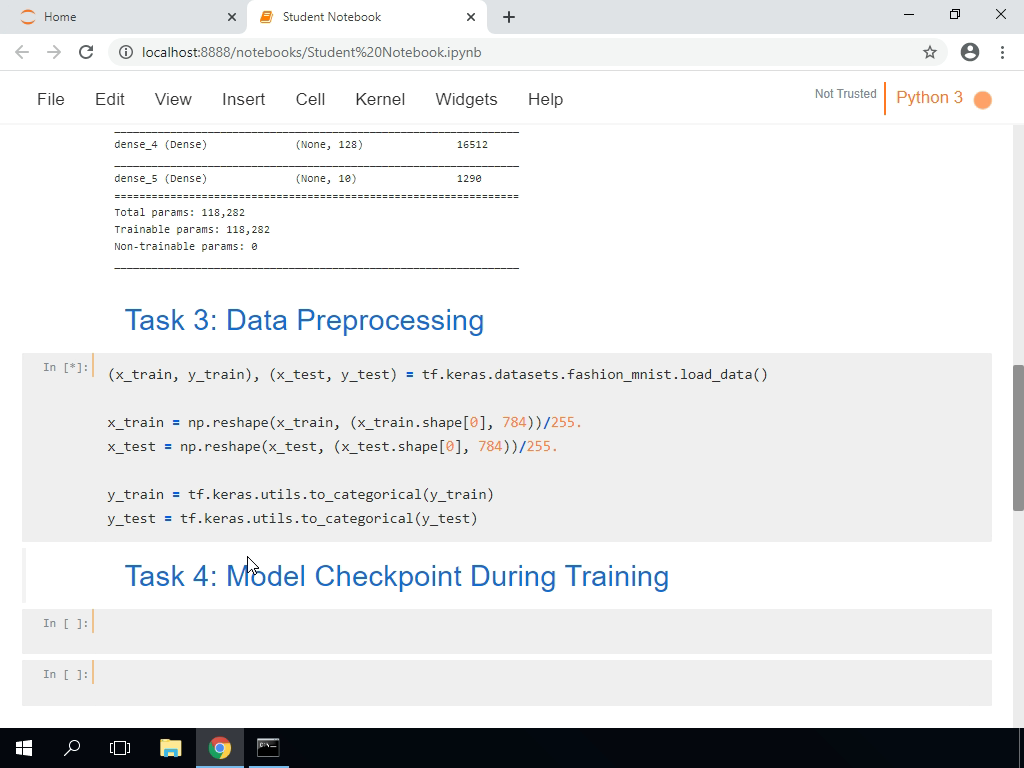Viewport: 1024px width, 768px height.
Task: Bookmark the page using the star icon
Action: 929,52
